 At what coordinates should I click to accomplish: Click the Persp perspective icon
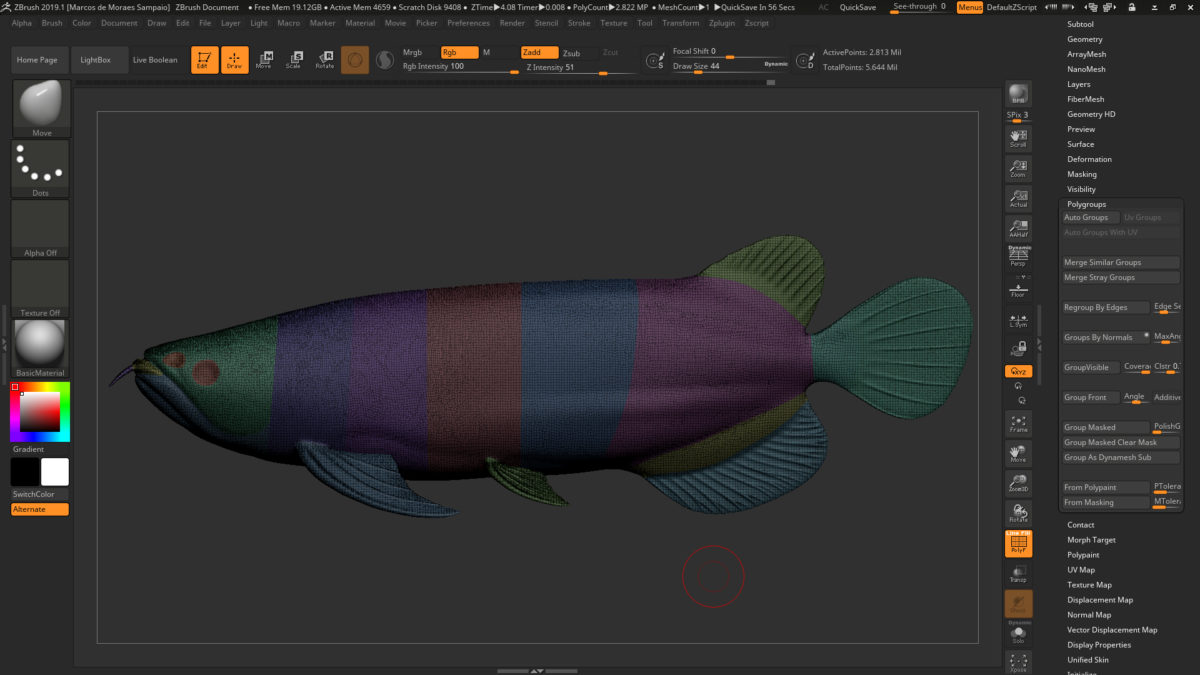[1018, 256]
